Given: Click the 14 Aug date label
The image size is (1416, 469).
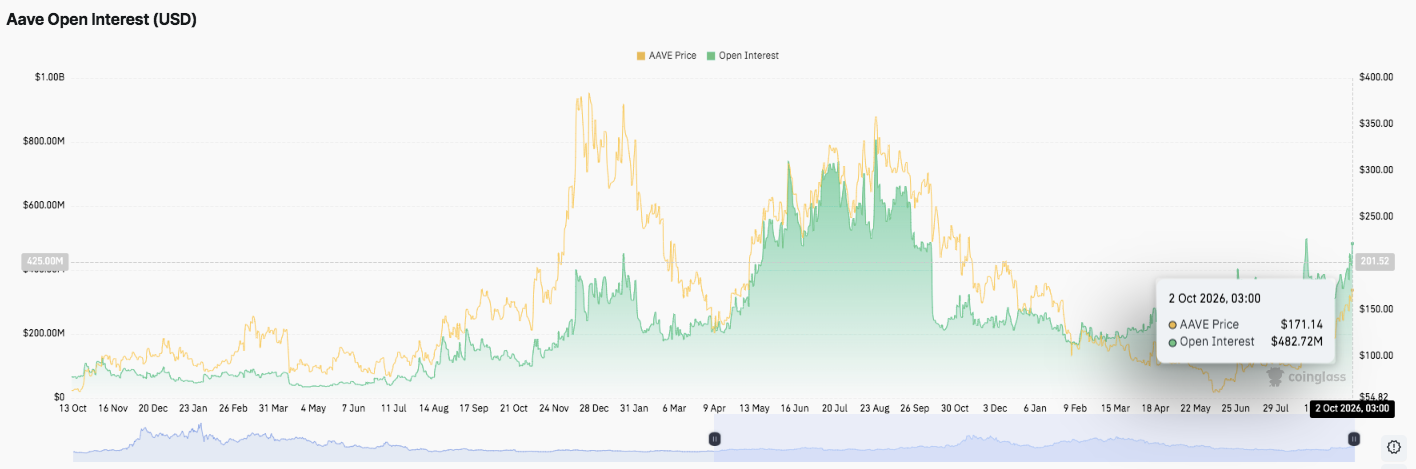Looking at the screenshot, I should (x=434, y=408).
